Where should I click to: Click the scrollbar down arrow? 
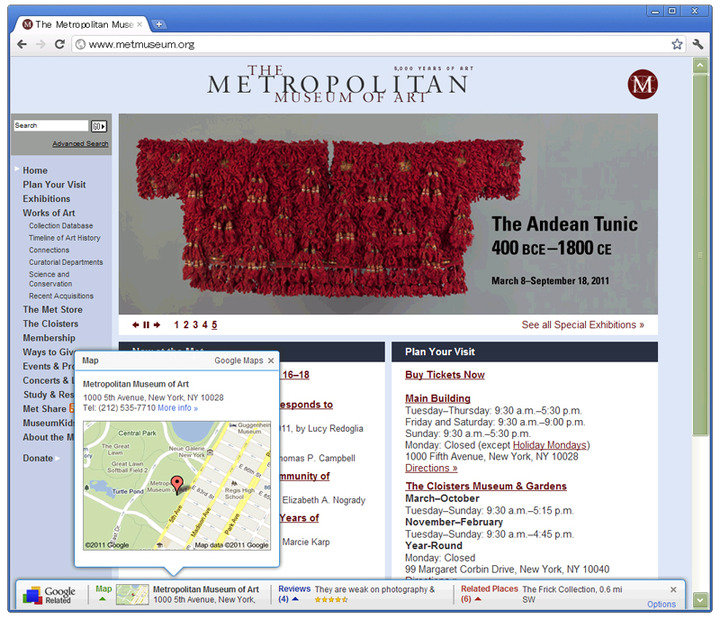pyautogui.click(x=700, y=600)
